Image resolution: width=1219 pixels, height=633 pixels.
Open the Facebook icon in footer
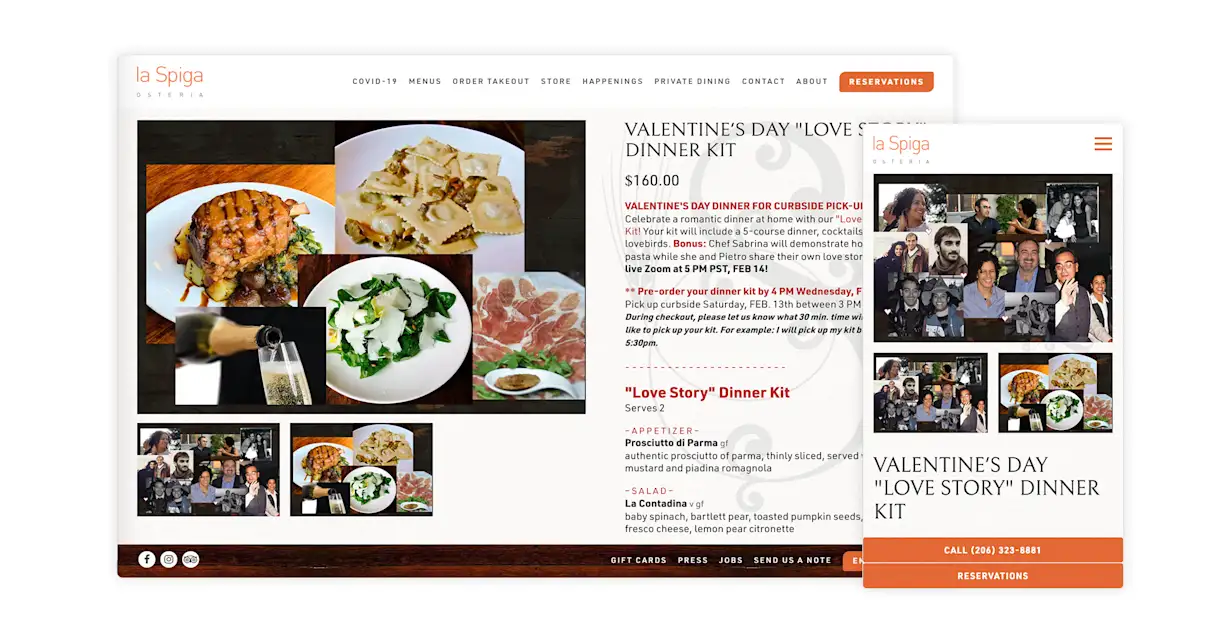point(147,559)
